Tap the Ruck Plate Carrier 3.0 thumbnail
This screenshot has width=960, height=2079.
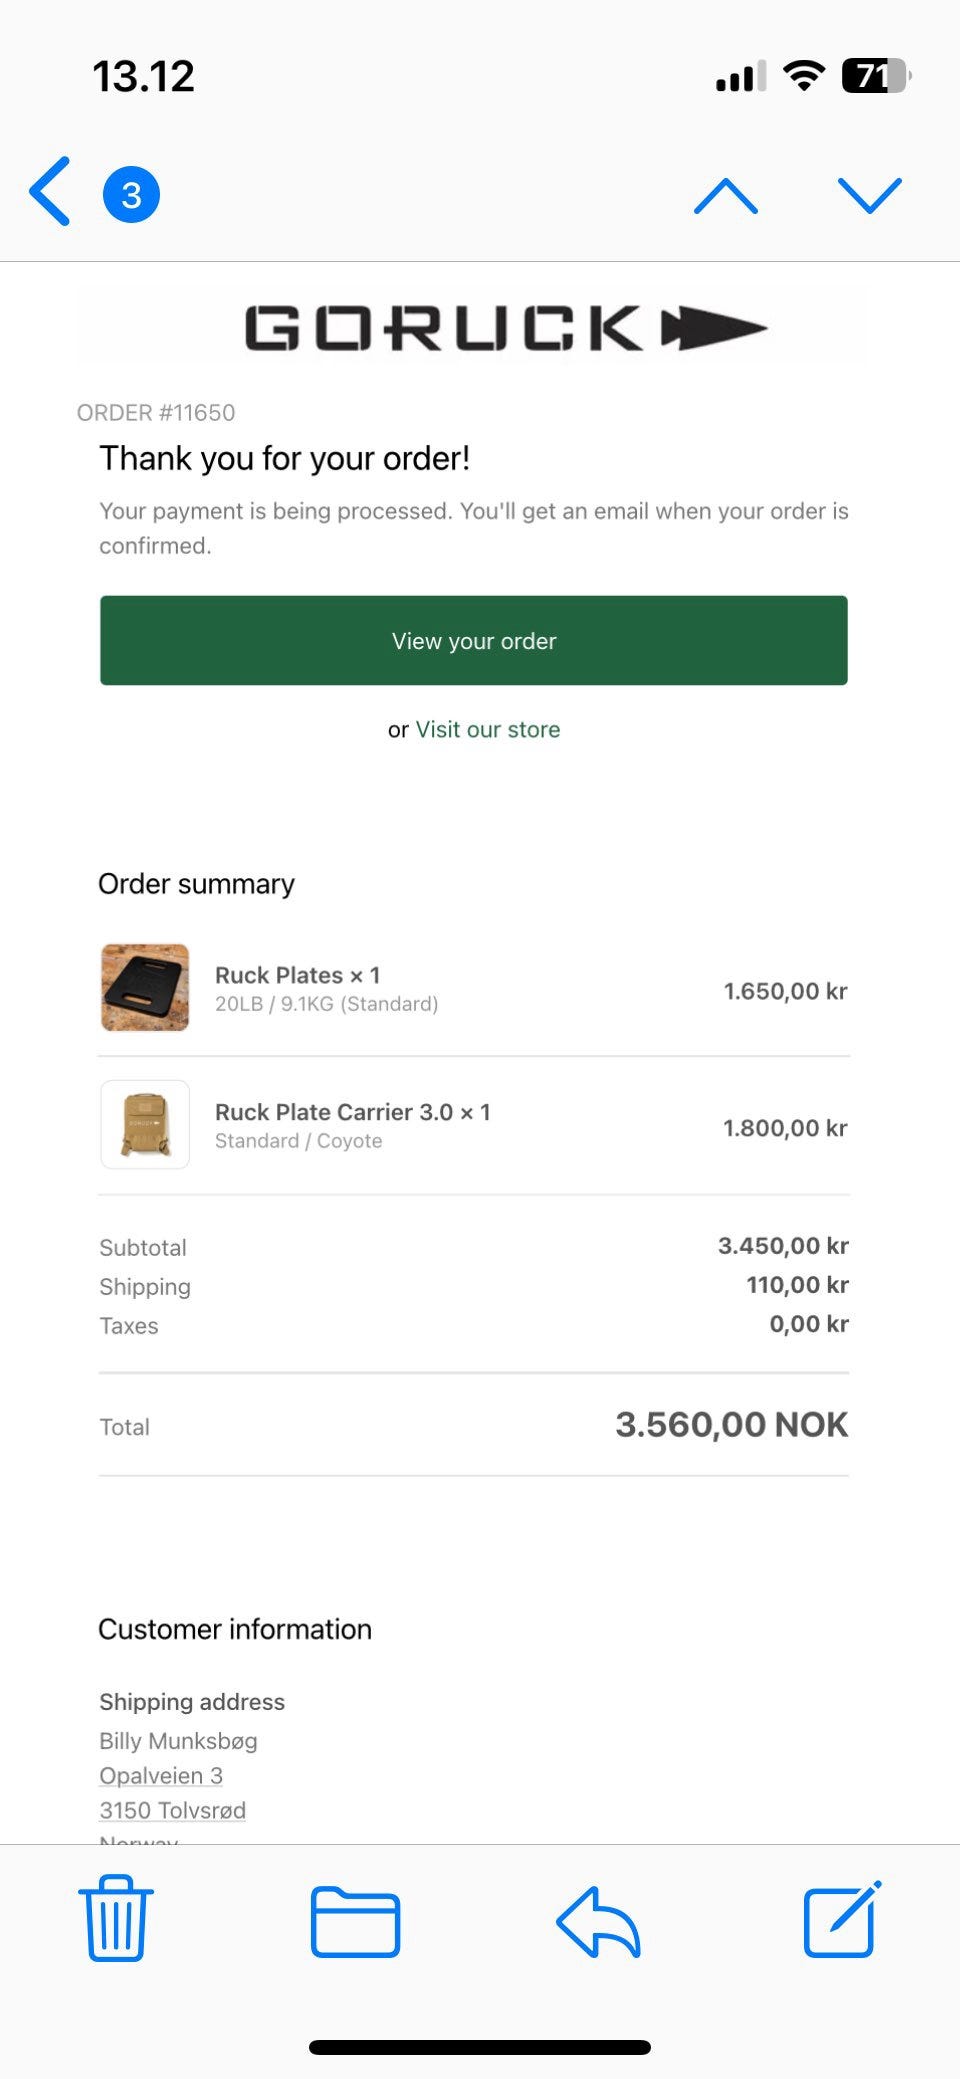(145, 1125)
